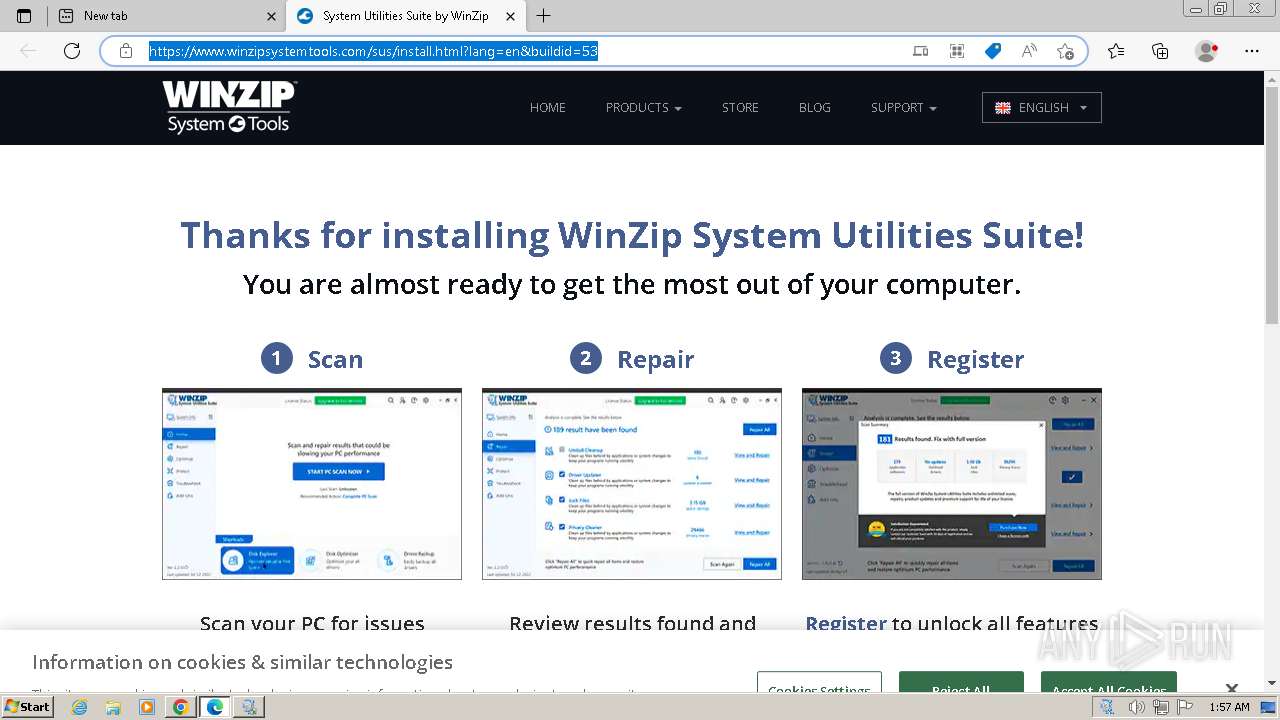The width and height of the screenshot is (1280, 720).
Task: Click the cast-to-device icon in the address bar
Action: [x=921, y=51]
